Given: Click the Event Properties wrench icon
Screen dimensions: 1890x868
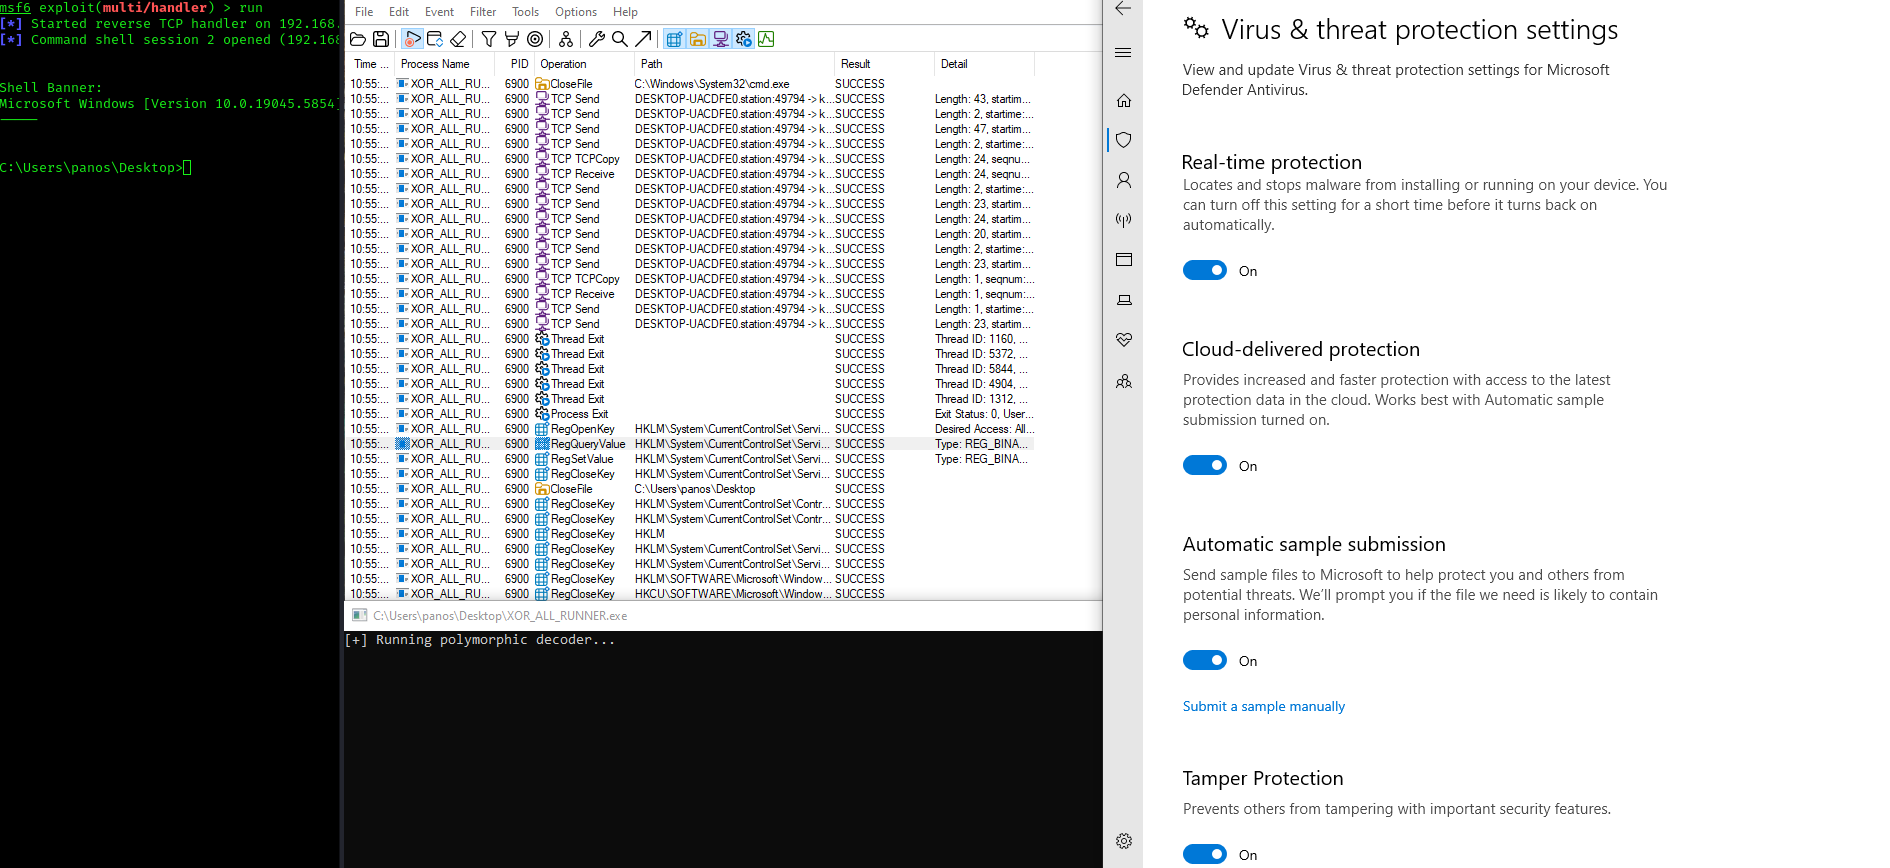Looking at the screenshot, I should pos(597,39).
